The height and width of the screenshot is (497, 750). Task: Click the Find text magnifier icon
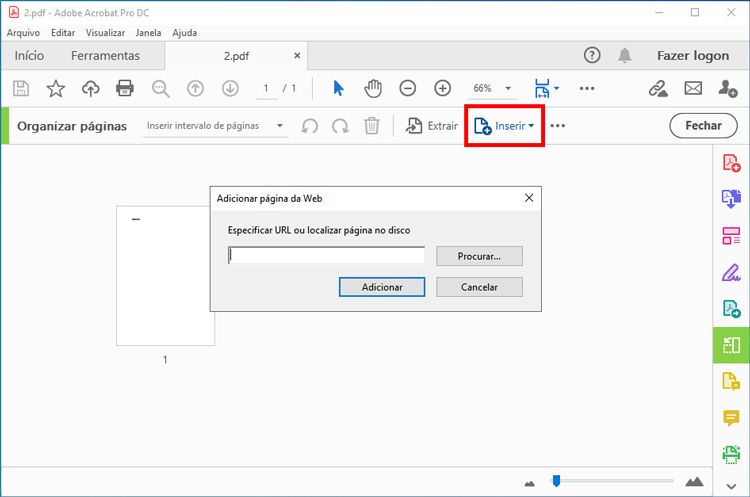161,88
